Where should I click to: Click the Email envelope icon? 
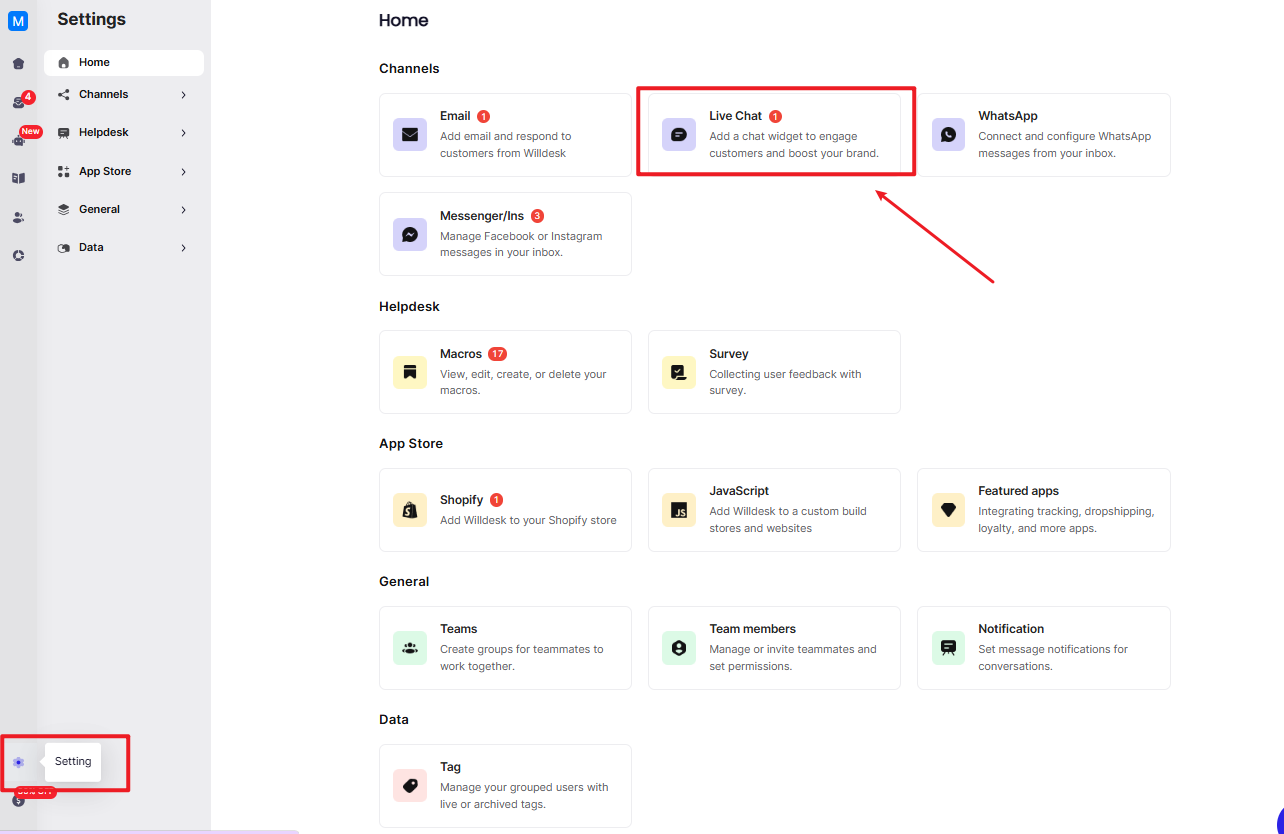(x=410, y=134)
